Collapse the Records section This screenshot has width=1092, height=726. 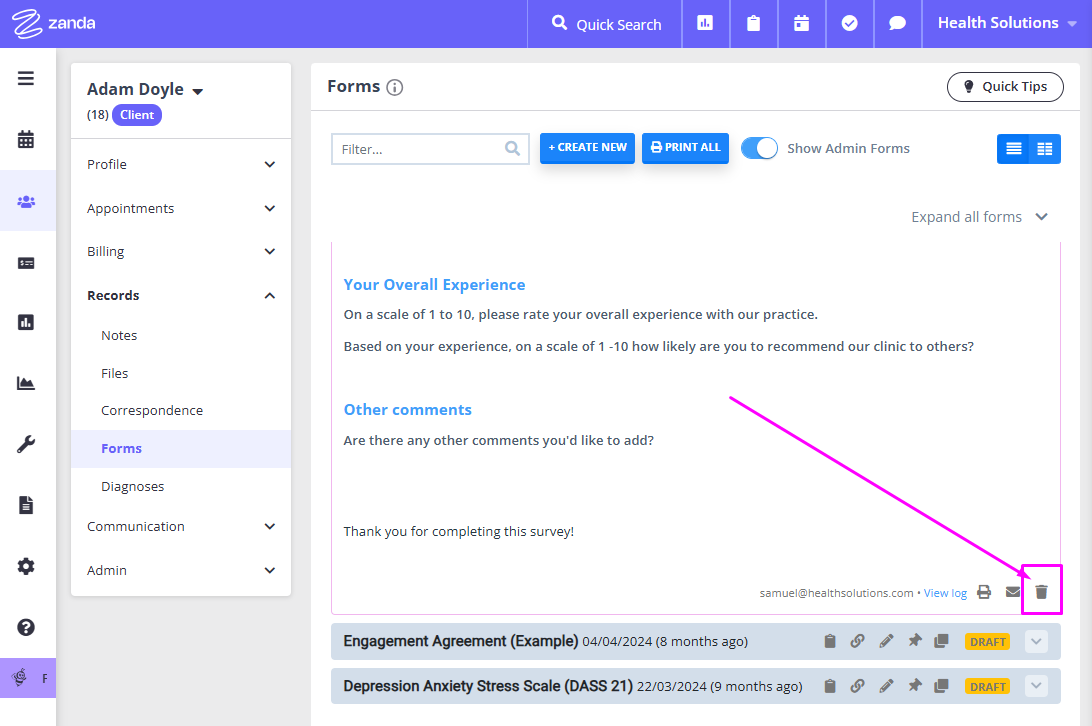coord(268,295)
